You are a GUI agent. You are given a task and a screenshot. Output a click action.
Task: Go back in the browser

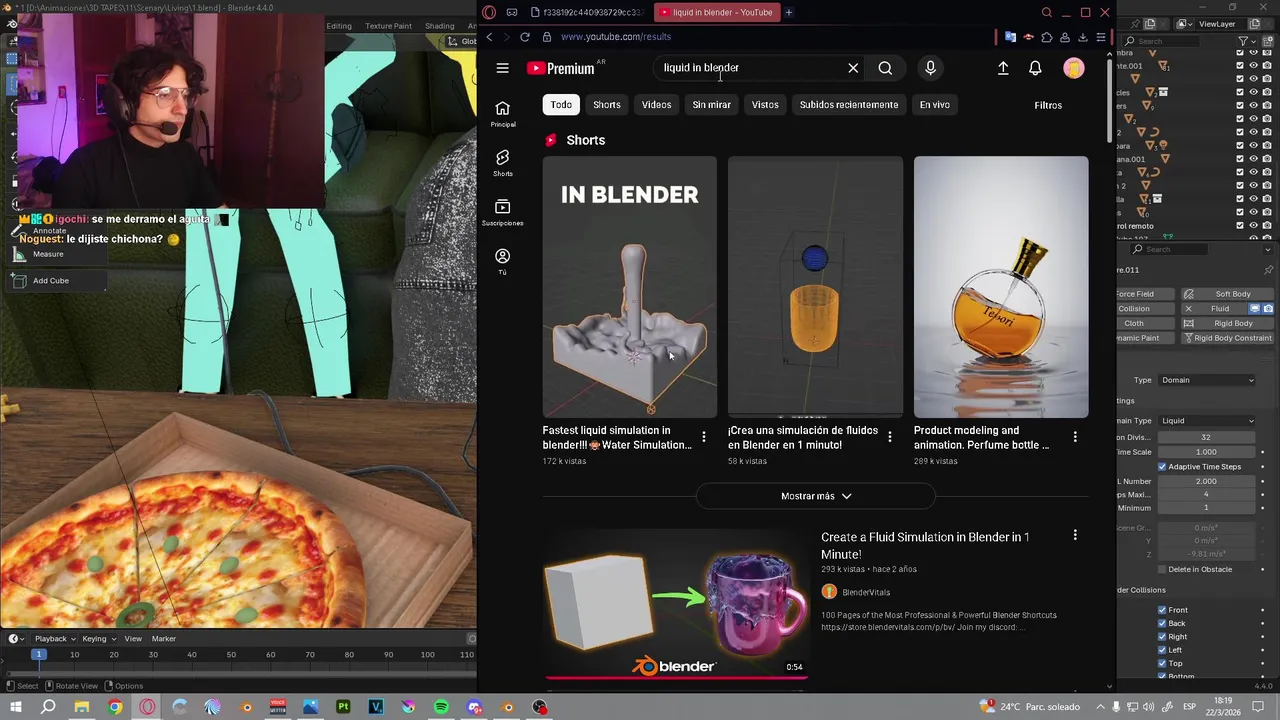click(489, 37)
